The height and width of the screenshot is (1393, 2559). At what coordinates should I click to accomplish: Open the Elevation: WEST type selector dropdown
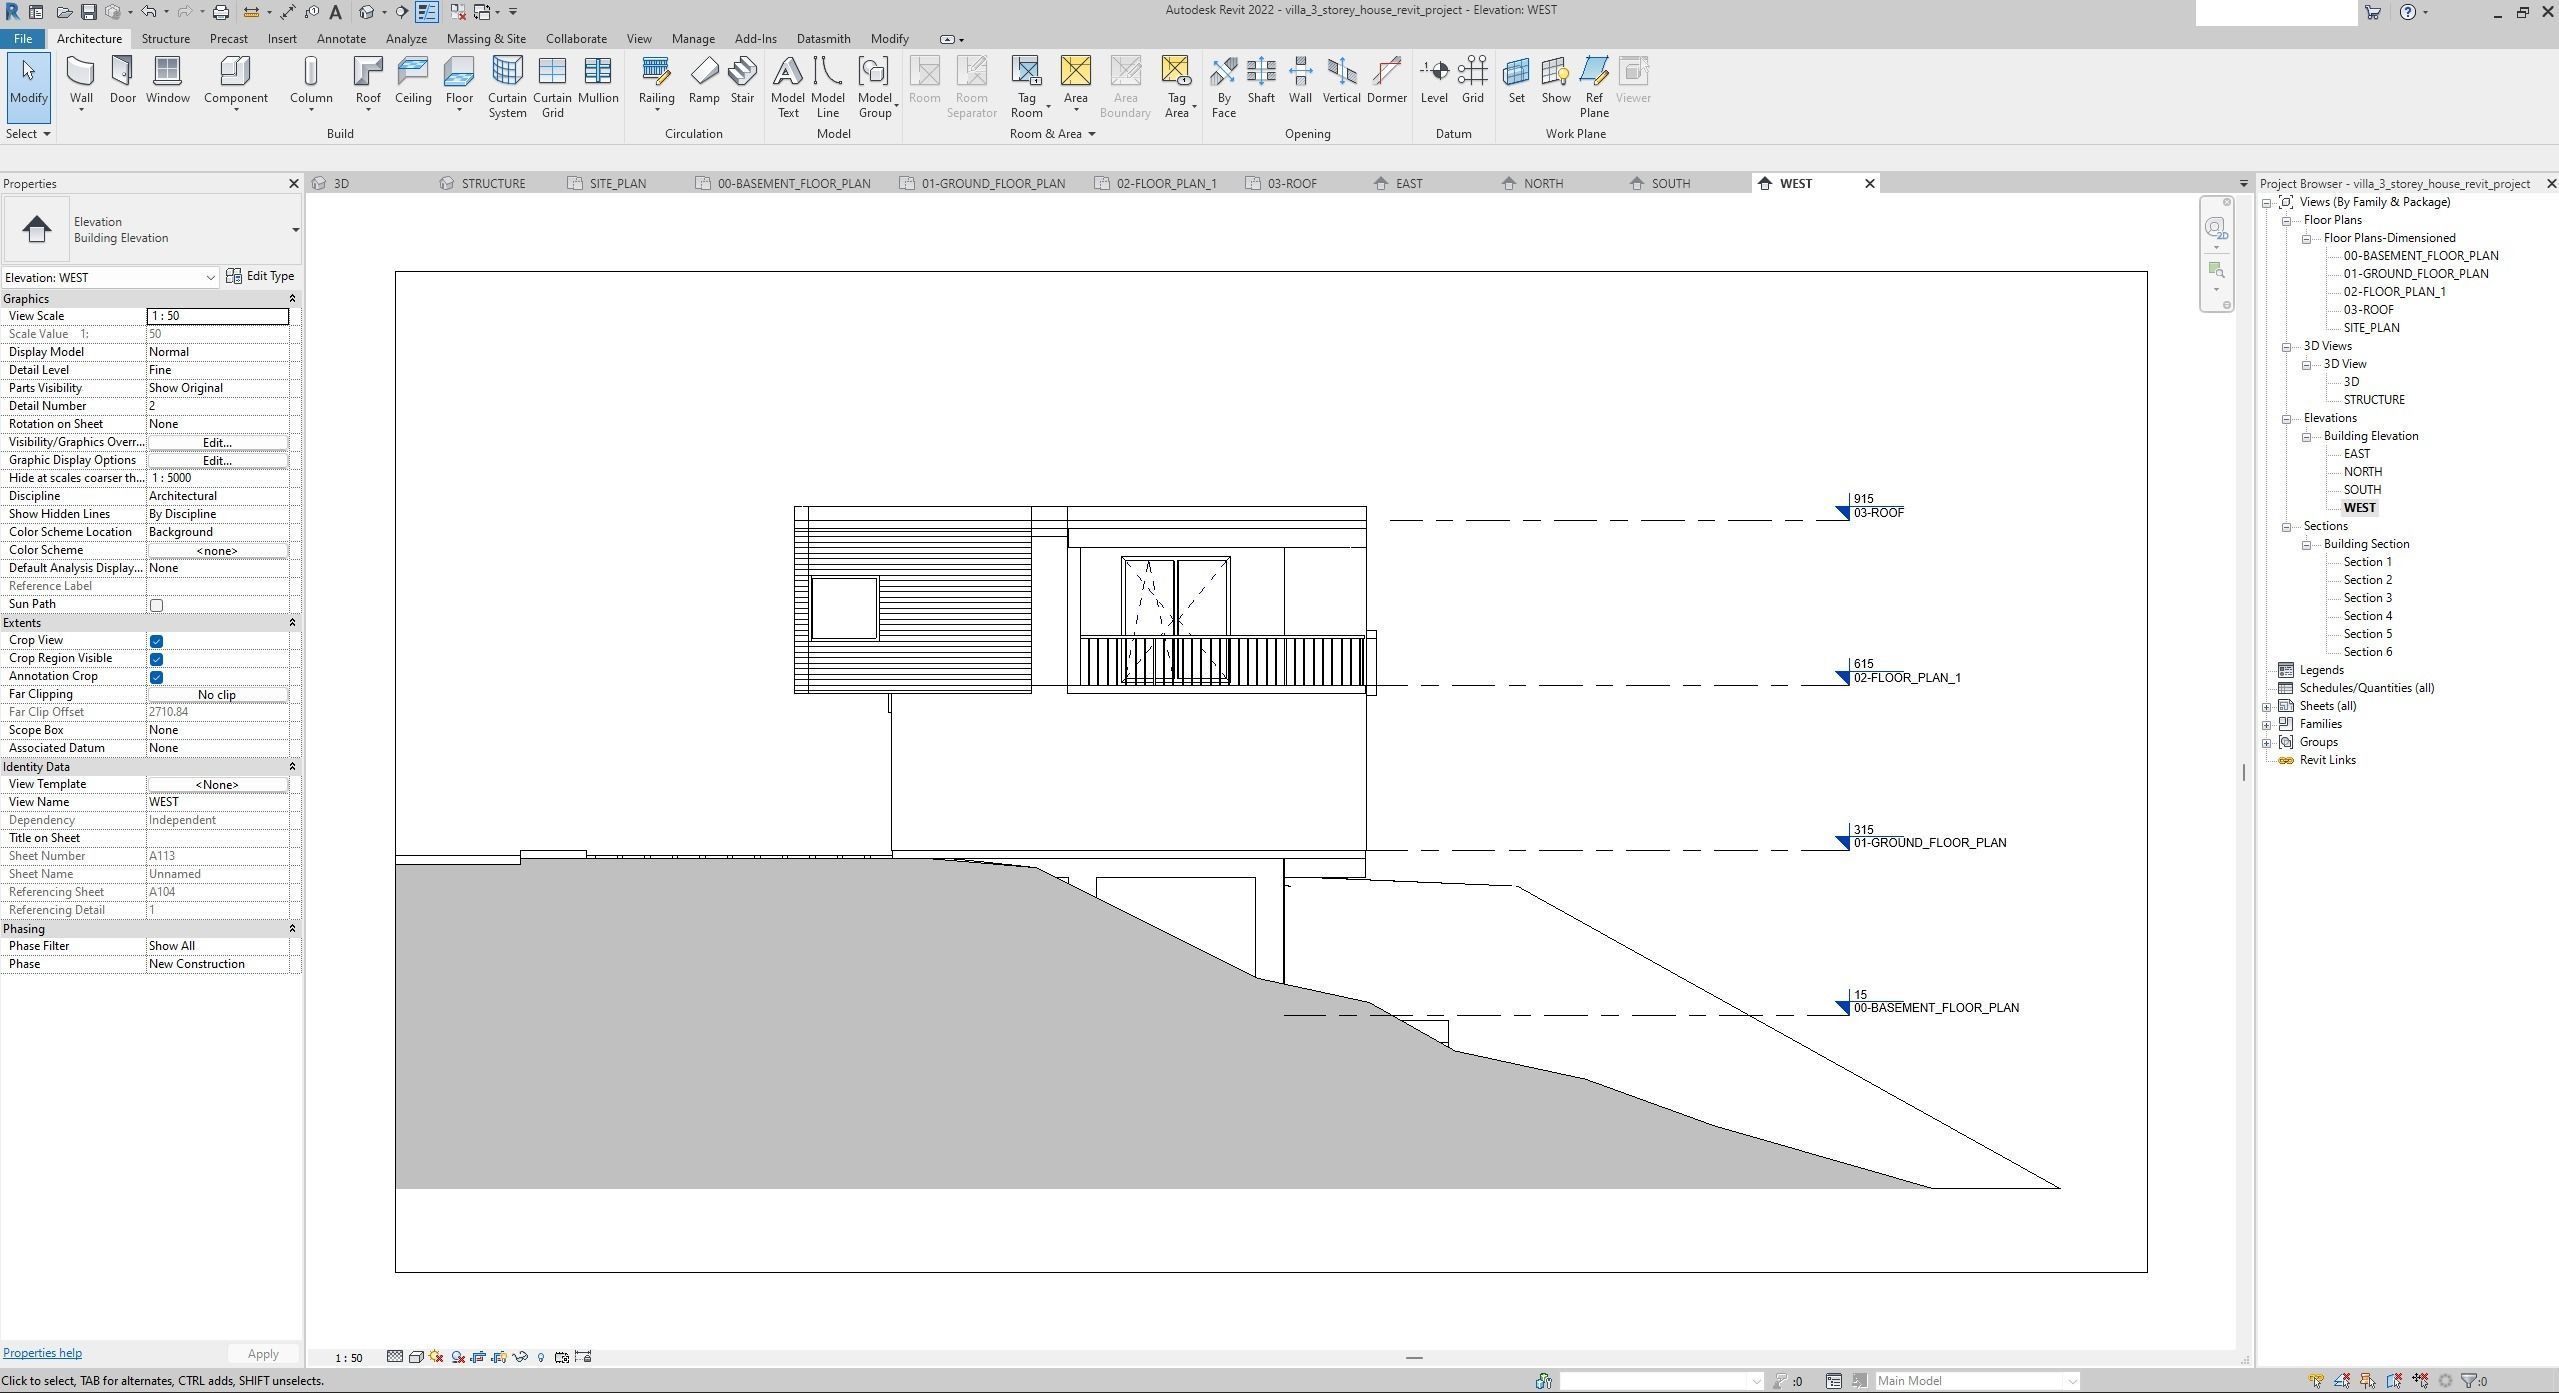coord(209,277)
